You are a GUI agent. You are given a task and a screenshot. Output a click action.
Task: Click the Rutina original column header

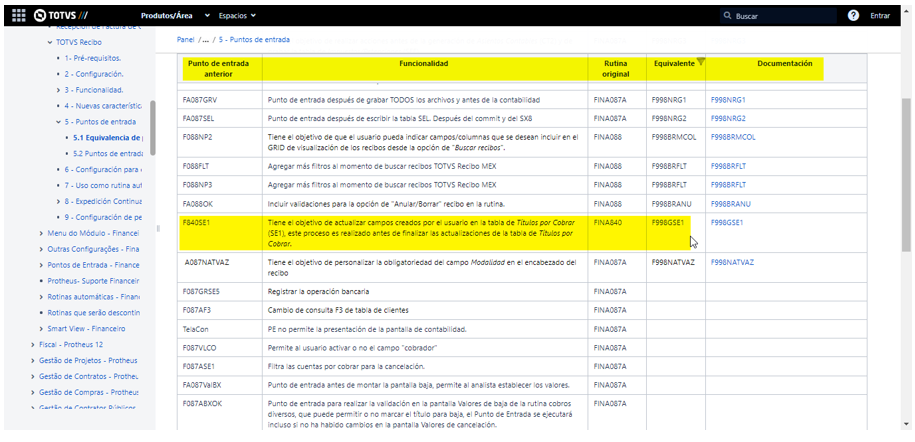point(617,68)
